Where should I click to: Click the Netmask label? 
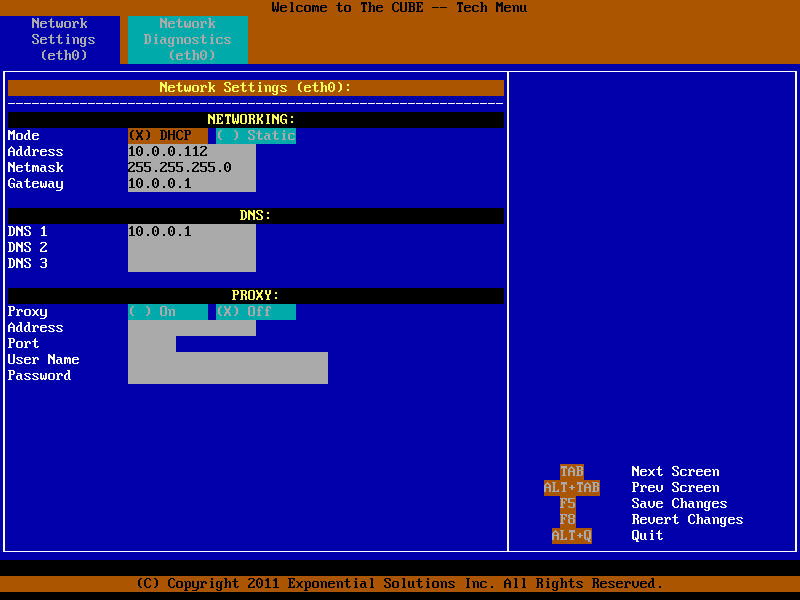point(36,167)
